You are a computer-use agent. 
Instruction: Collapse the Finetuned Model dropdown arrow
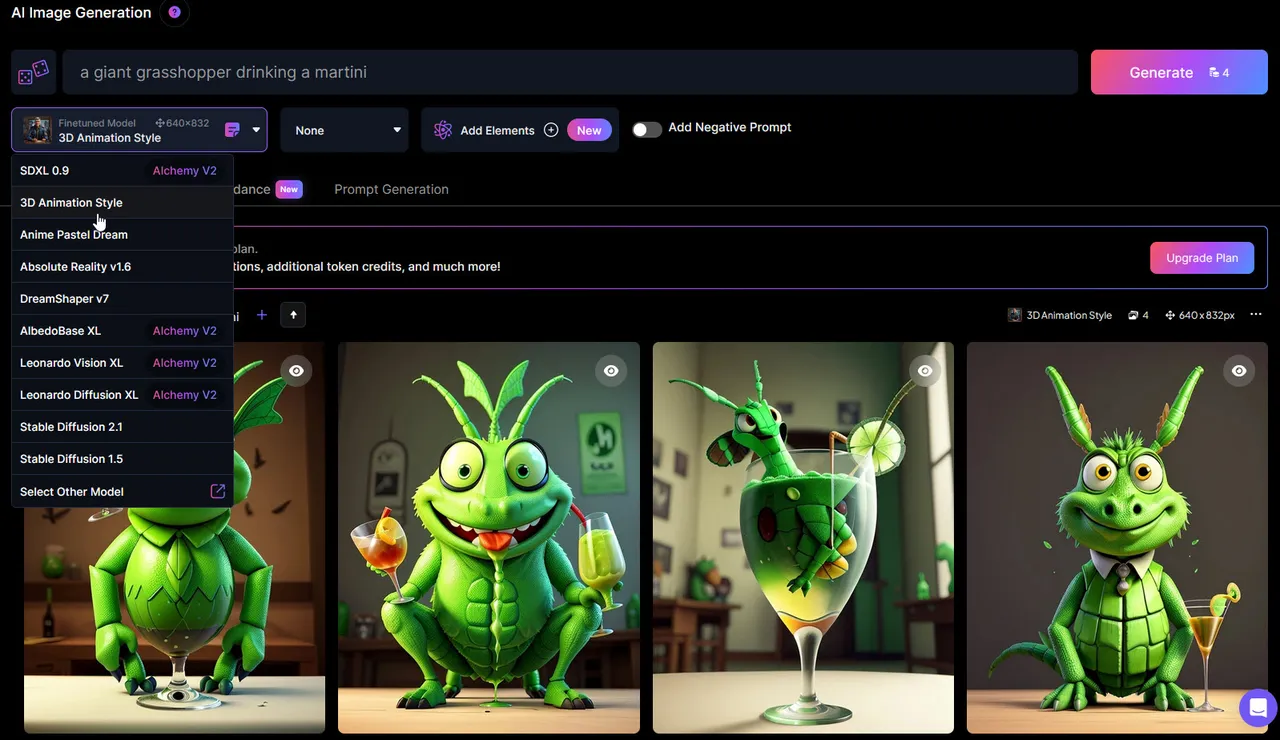pyautogui.click(x=256, y=130)
